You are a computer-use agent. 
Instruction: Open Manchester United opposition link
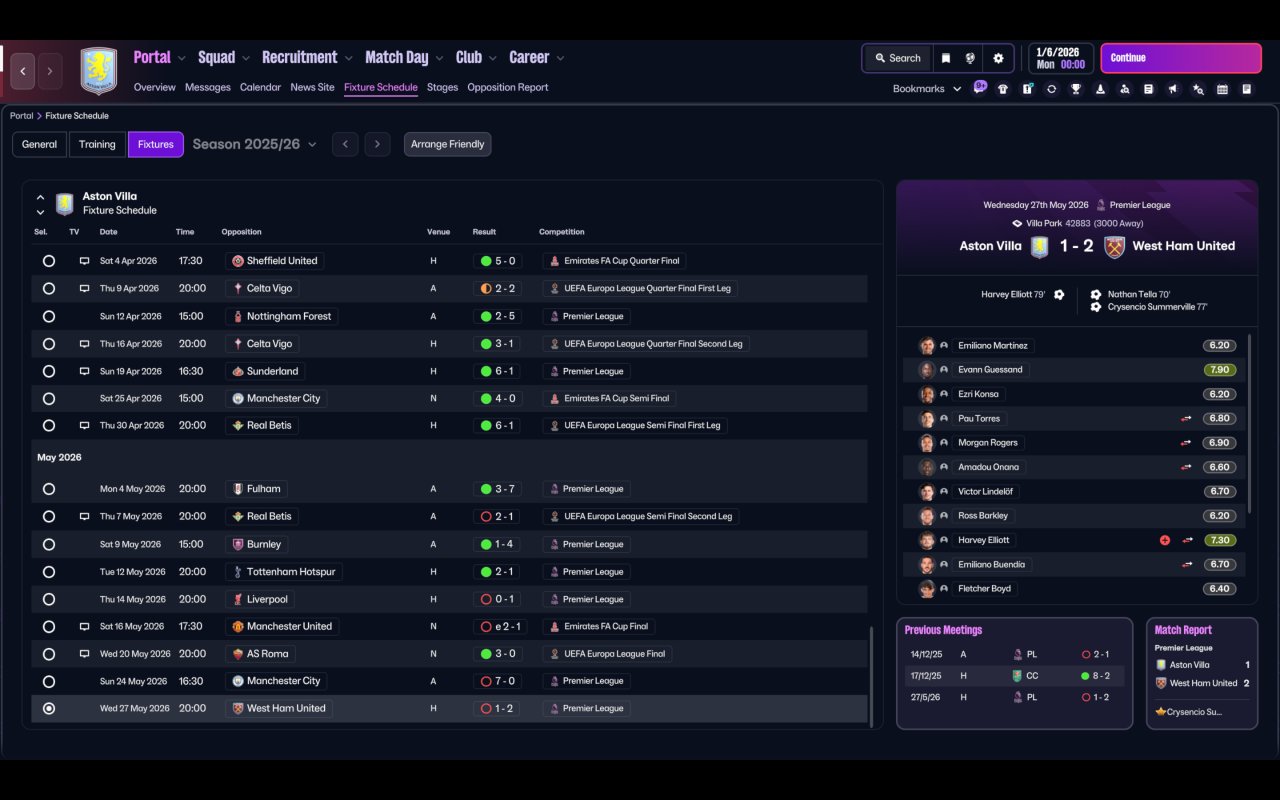(x=281, y=627)
